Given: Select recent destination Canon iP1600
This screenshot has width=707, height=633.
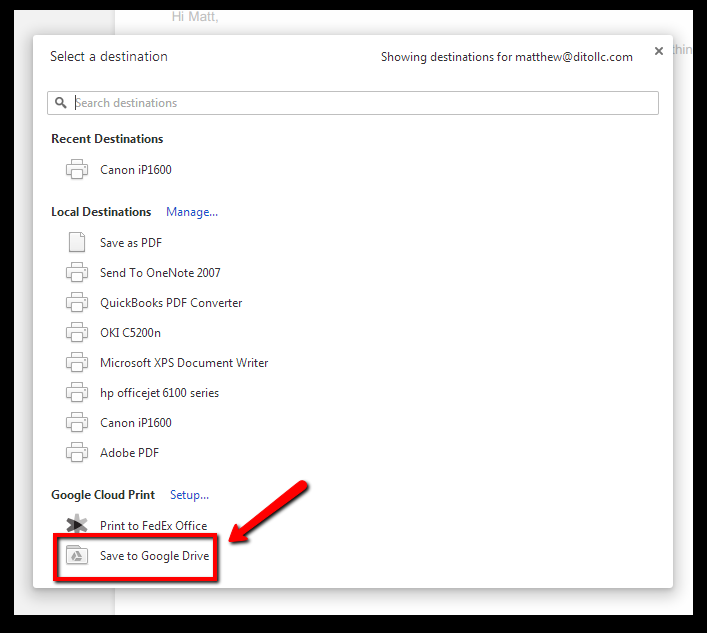Looking at the screenshot, I should [136, 170].
